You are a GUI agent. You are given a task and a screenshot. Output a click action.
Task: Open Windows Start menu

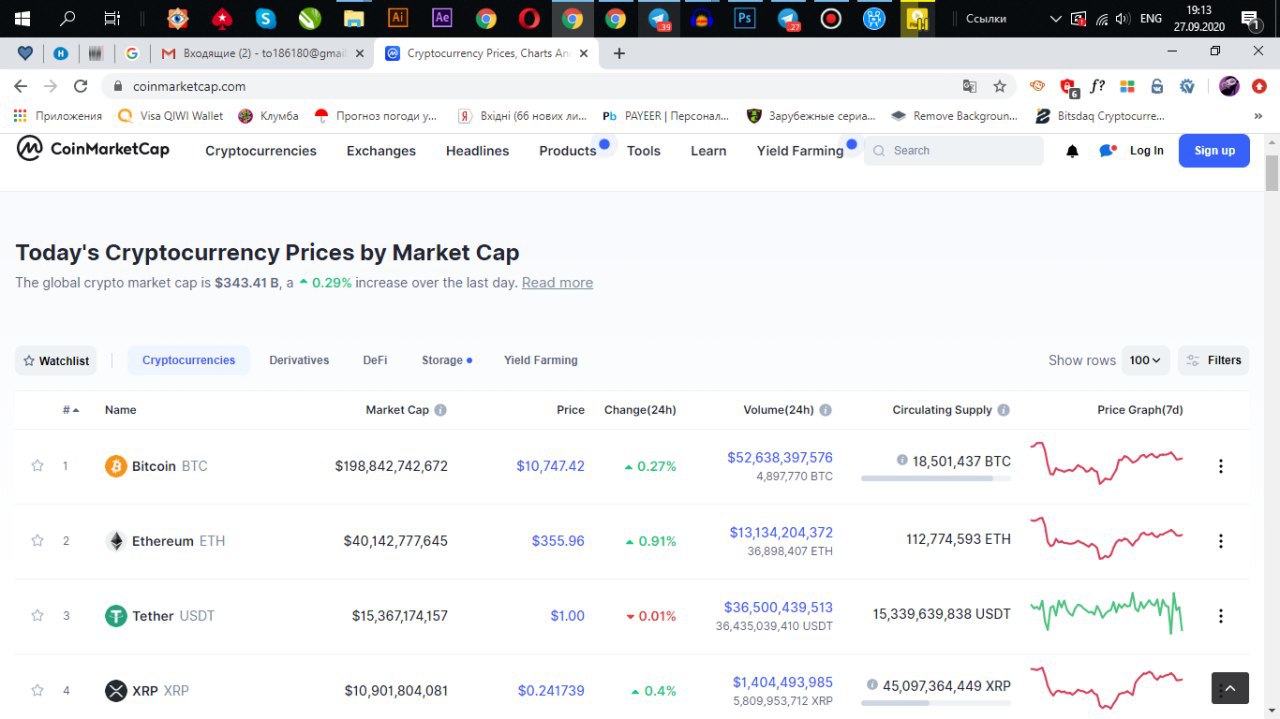pos(22,18)
